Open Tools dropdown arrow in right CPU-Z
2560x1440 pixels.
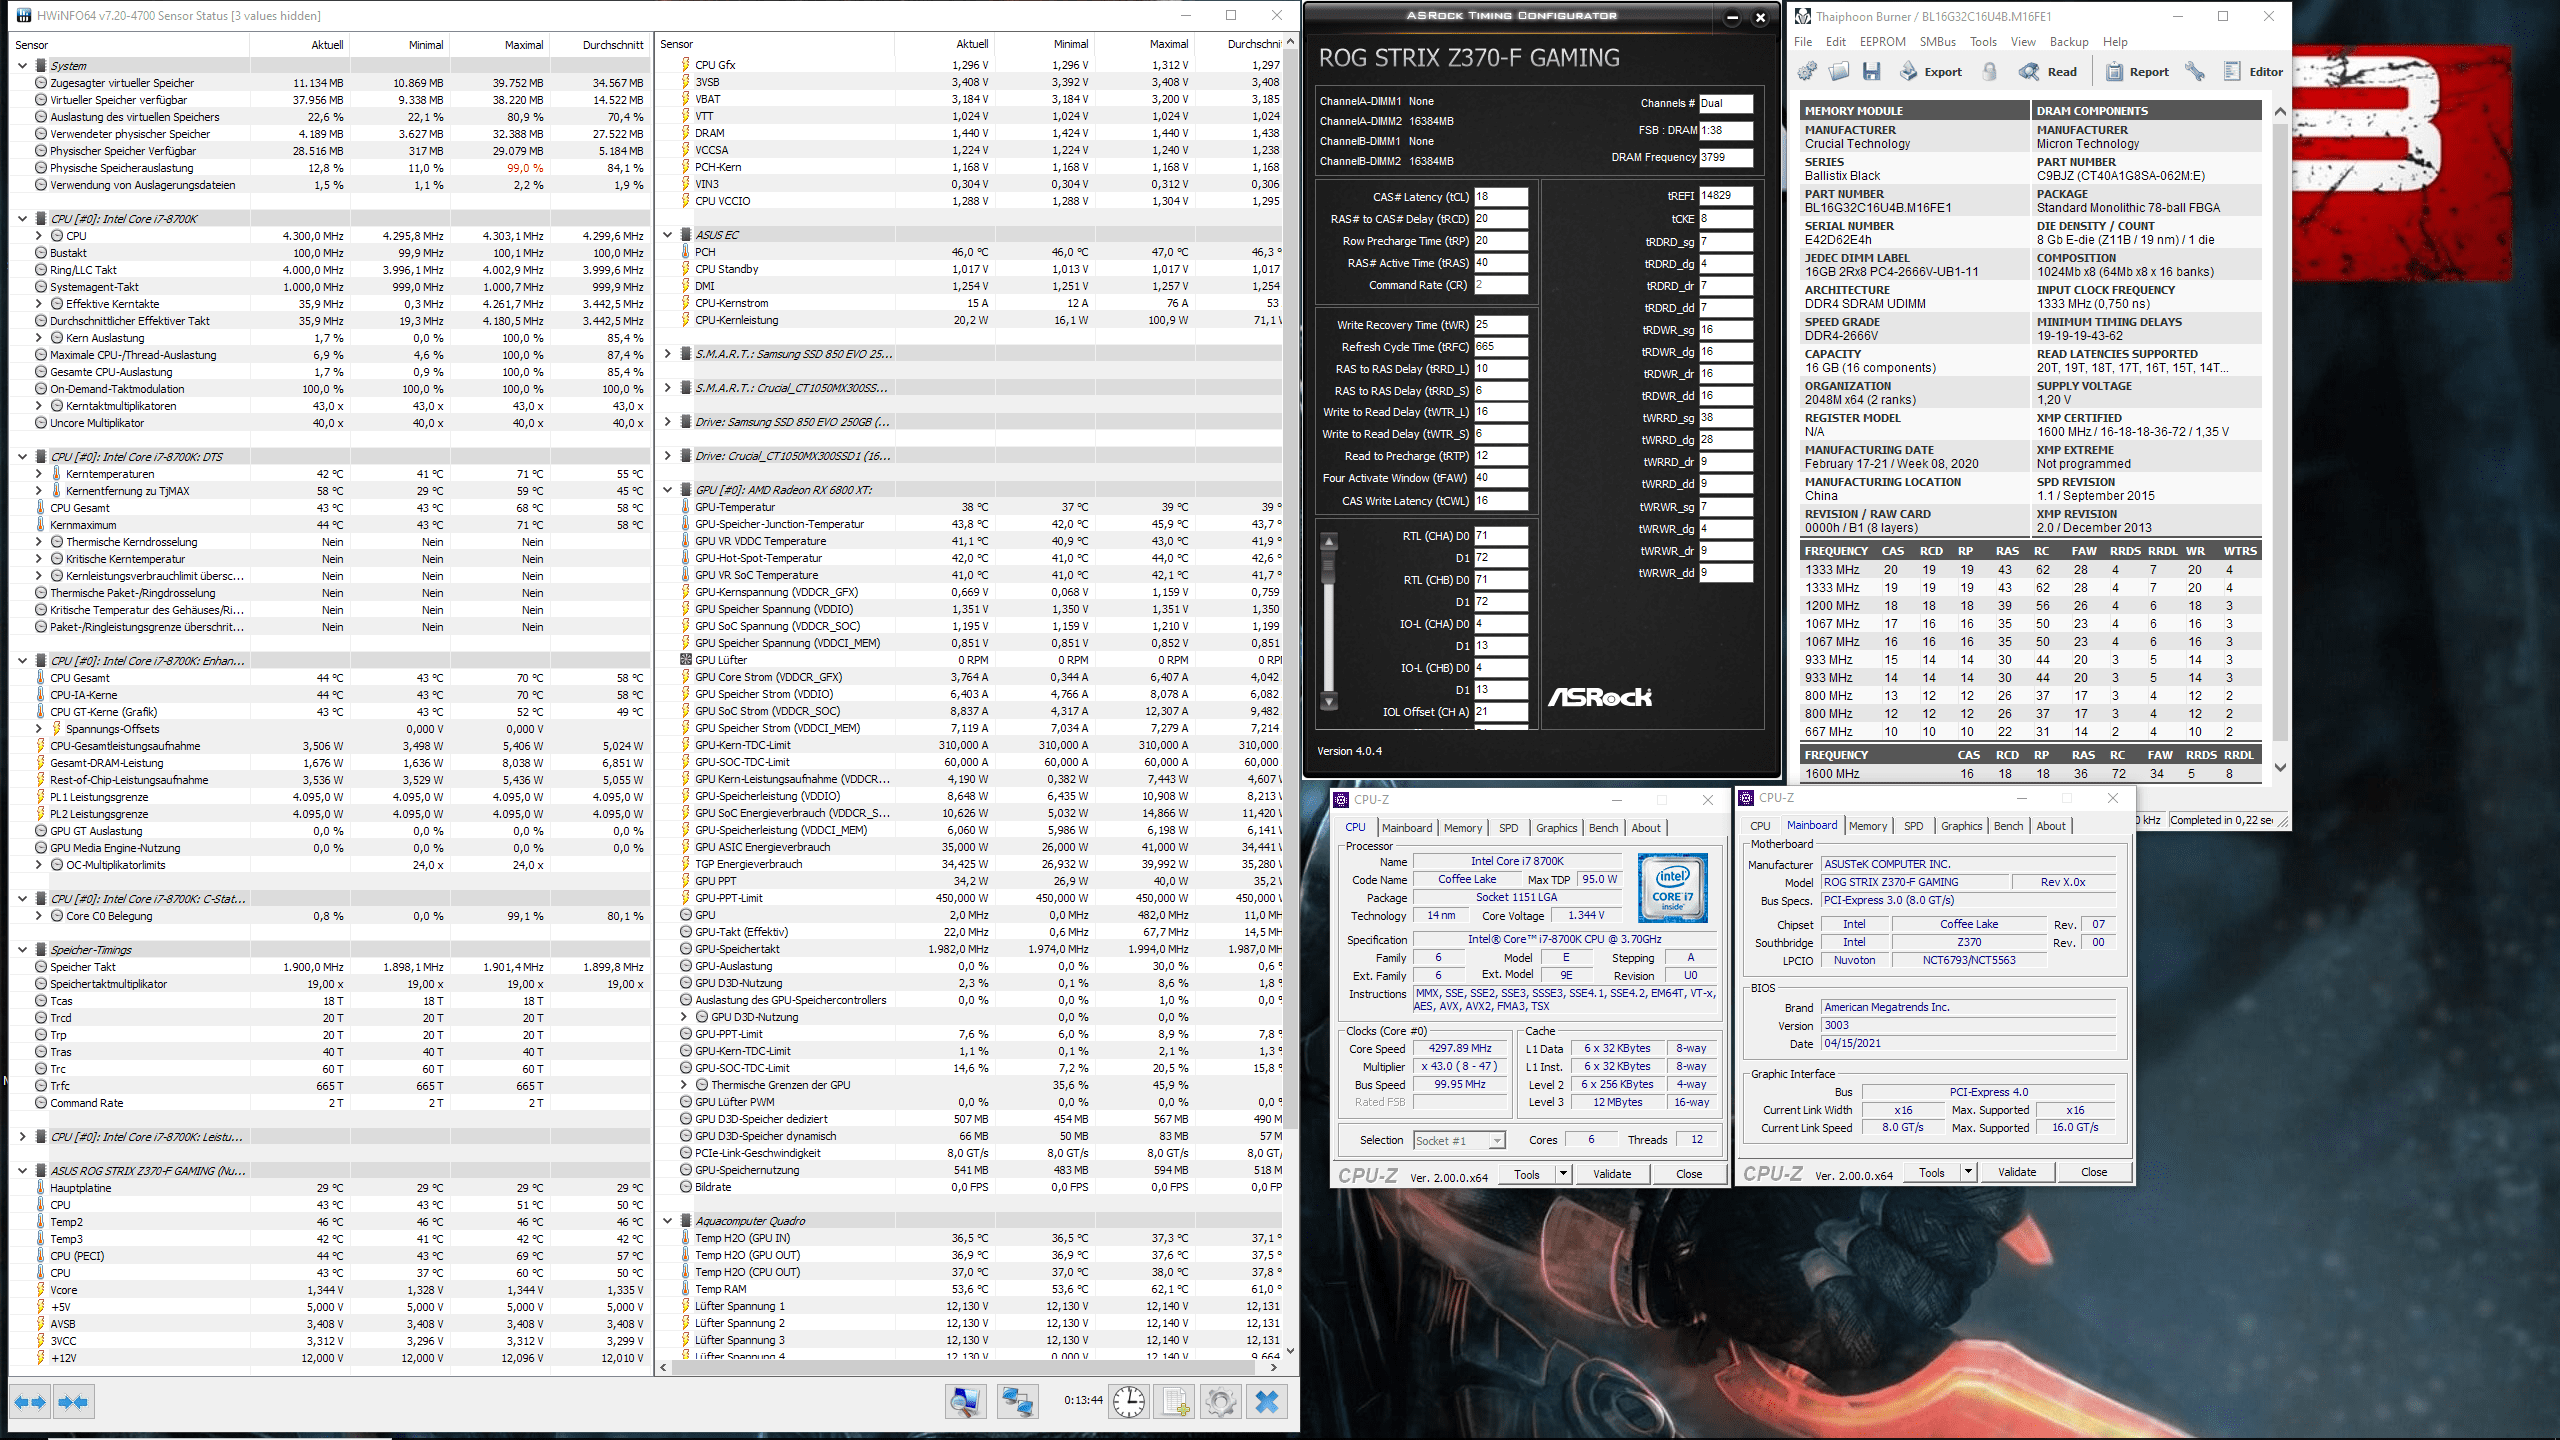coord(1968,1172)
